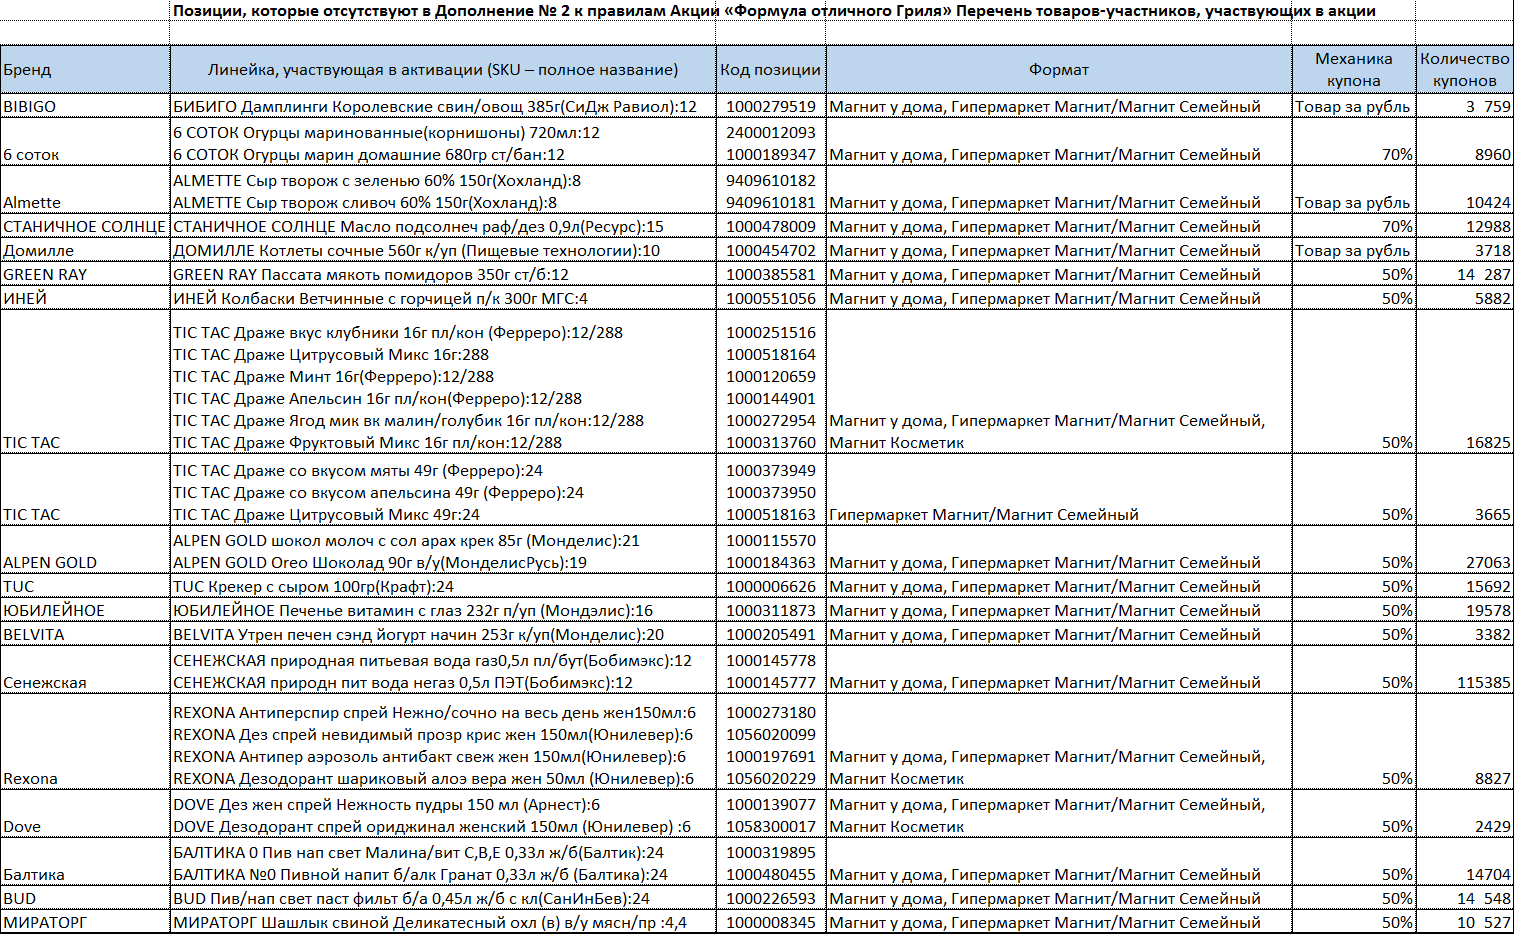Select "Гипермаркет Магнит/Магнит Семейный" format with 3665 coupons
This screenshot has height=935, width=1514.
click(x=984, y=514)
